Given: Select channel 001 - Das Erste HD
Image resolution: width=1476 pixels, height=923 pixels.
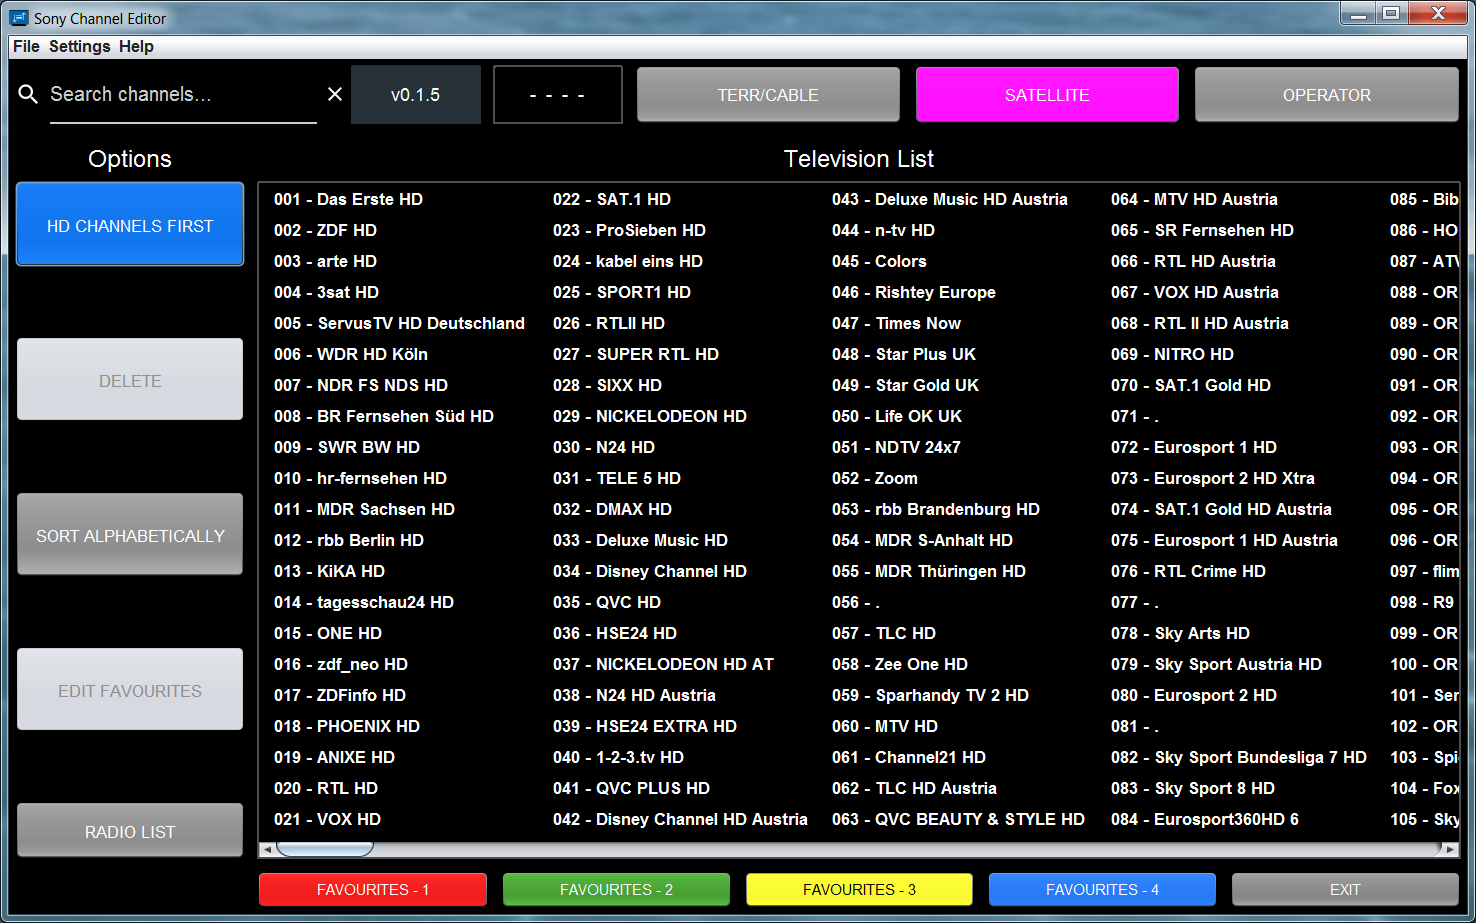Looking at the screenshot, I should (x=348, y=199).
